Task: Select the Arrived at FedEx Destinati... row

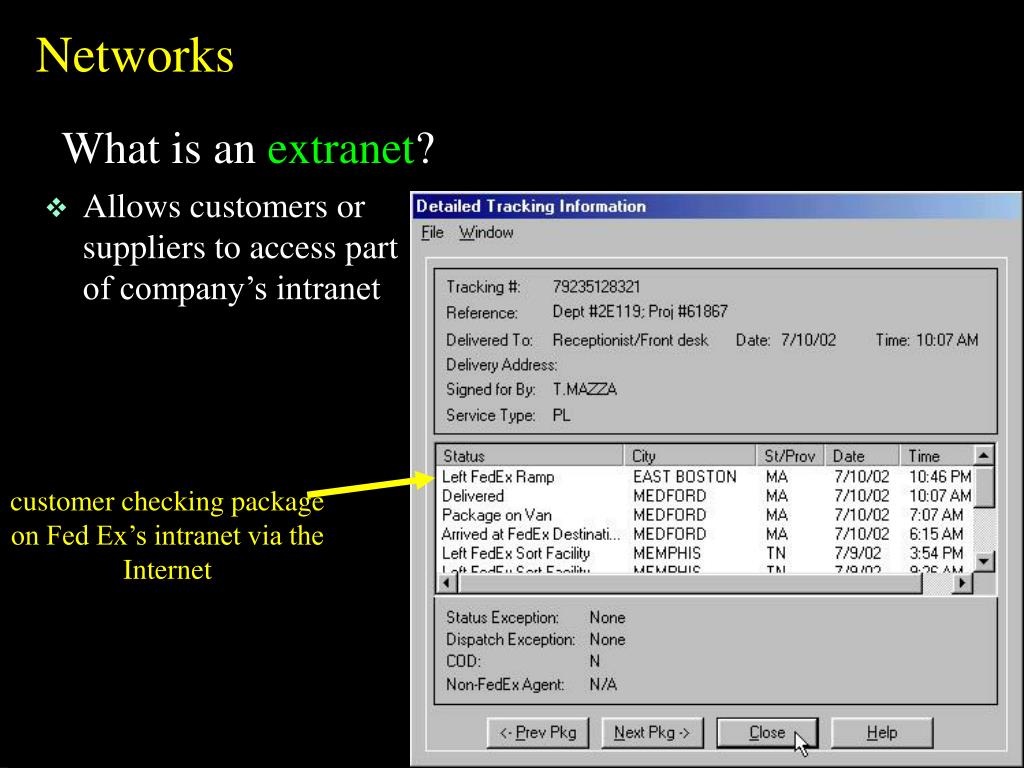Action: point(705,534)
